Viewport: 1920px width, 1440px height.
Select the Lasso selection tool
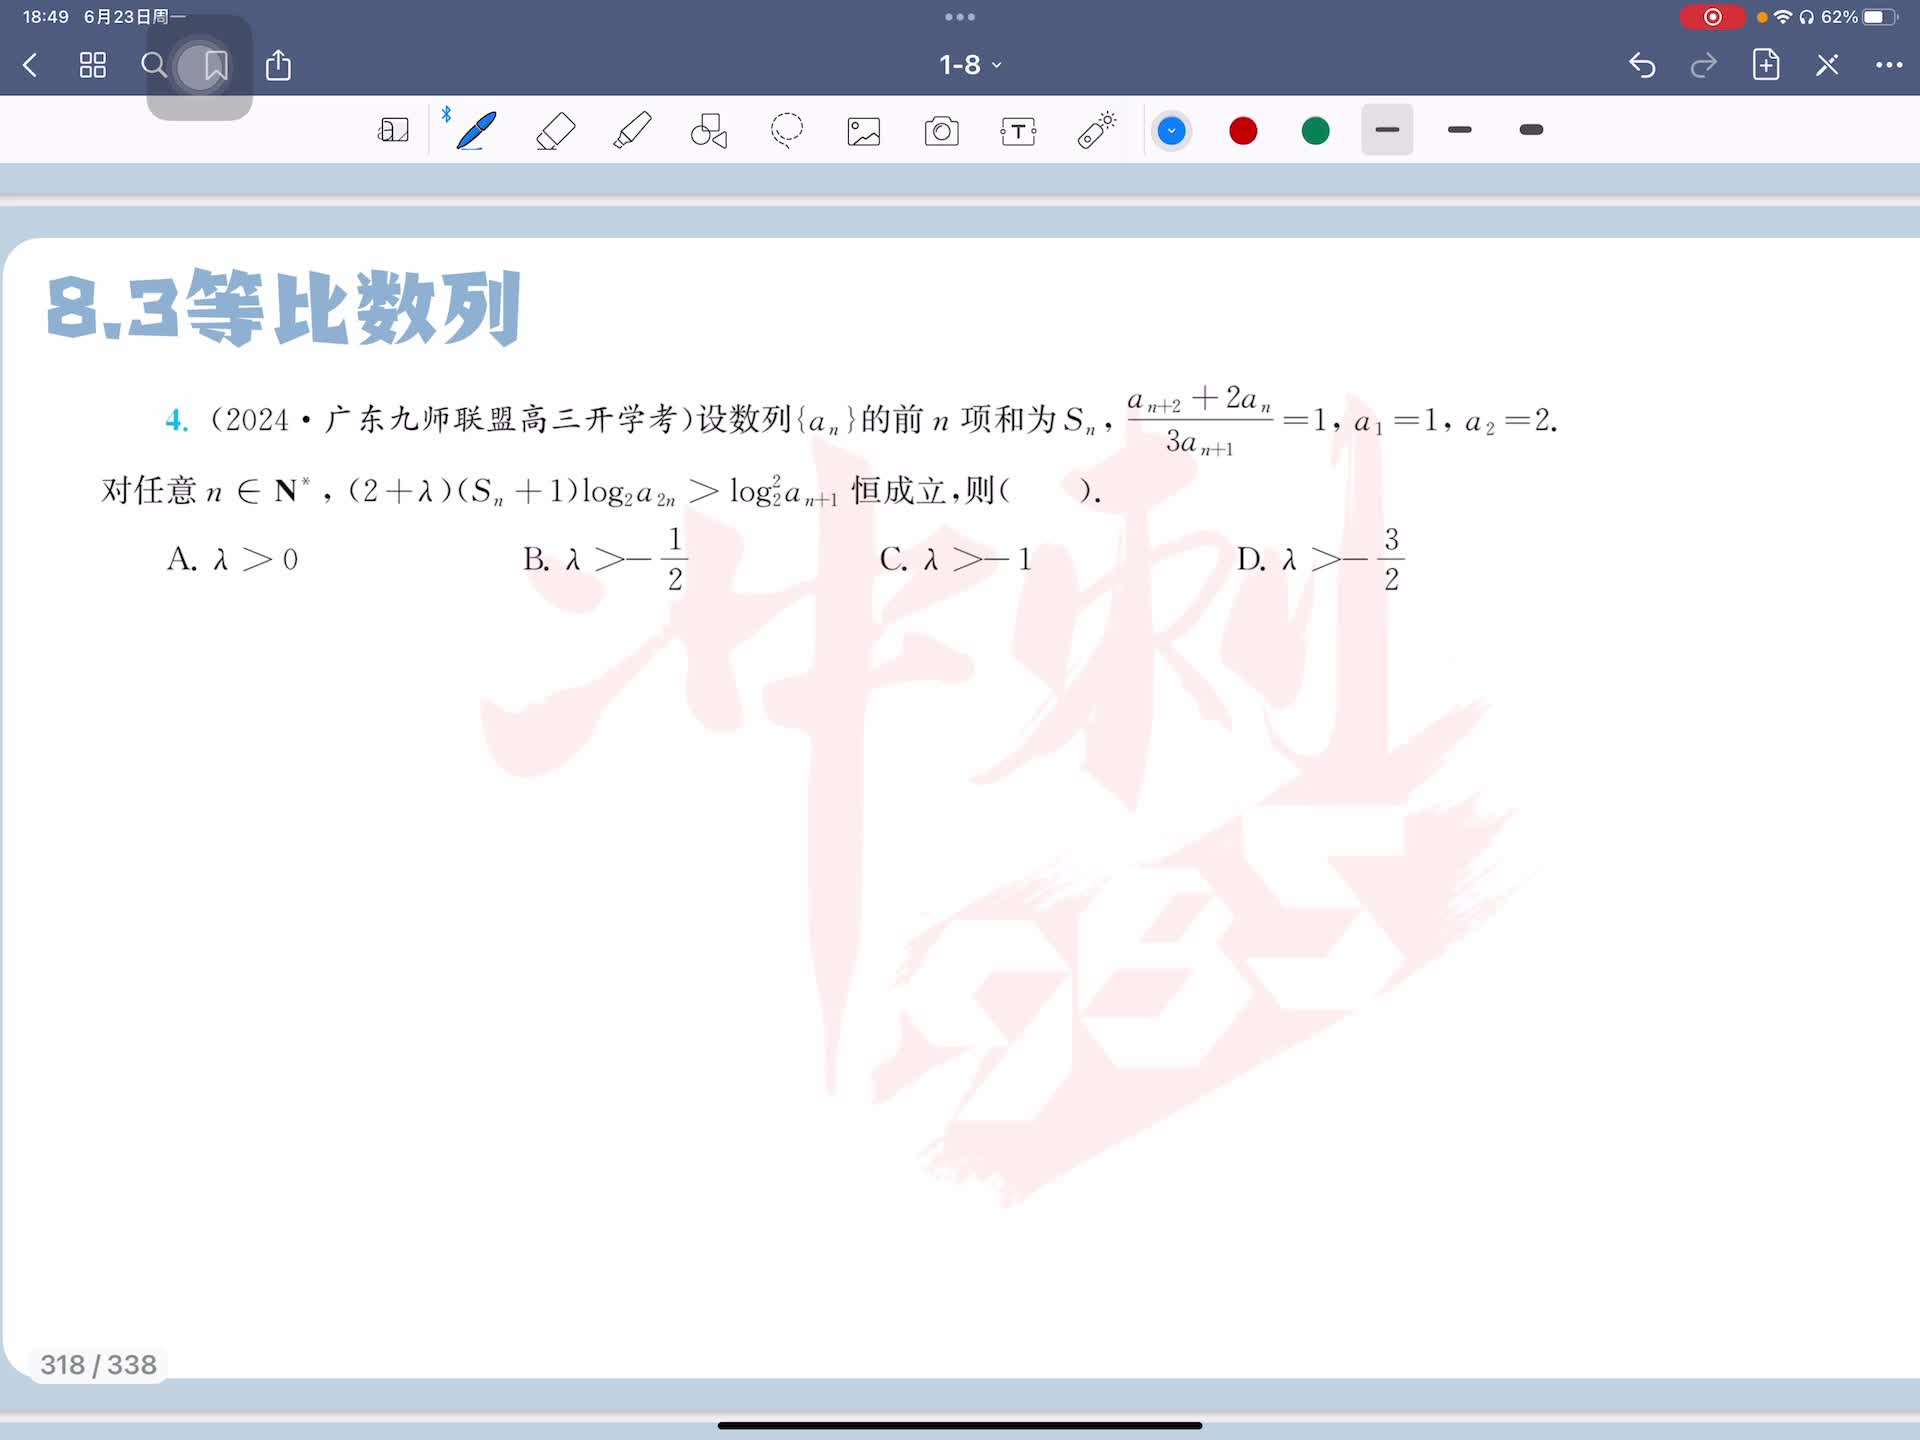pos(787,131)
